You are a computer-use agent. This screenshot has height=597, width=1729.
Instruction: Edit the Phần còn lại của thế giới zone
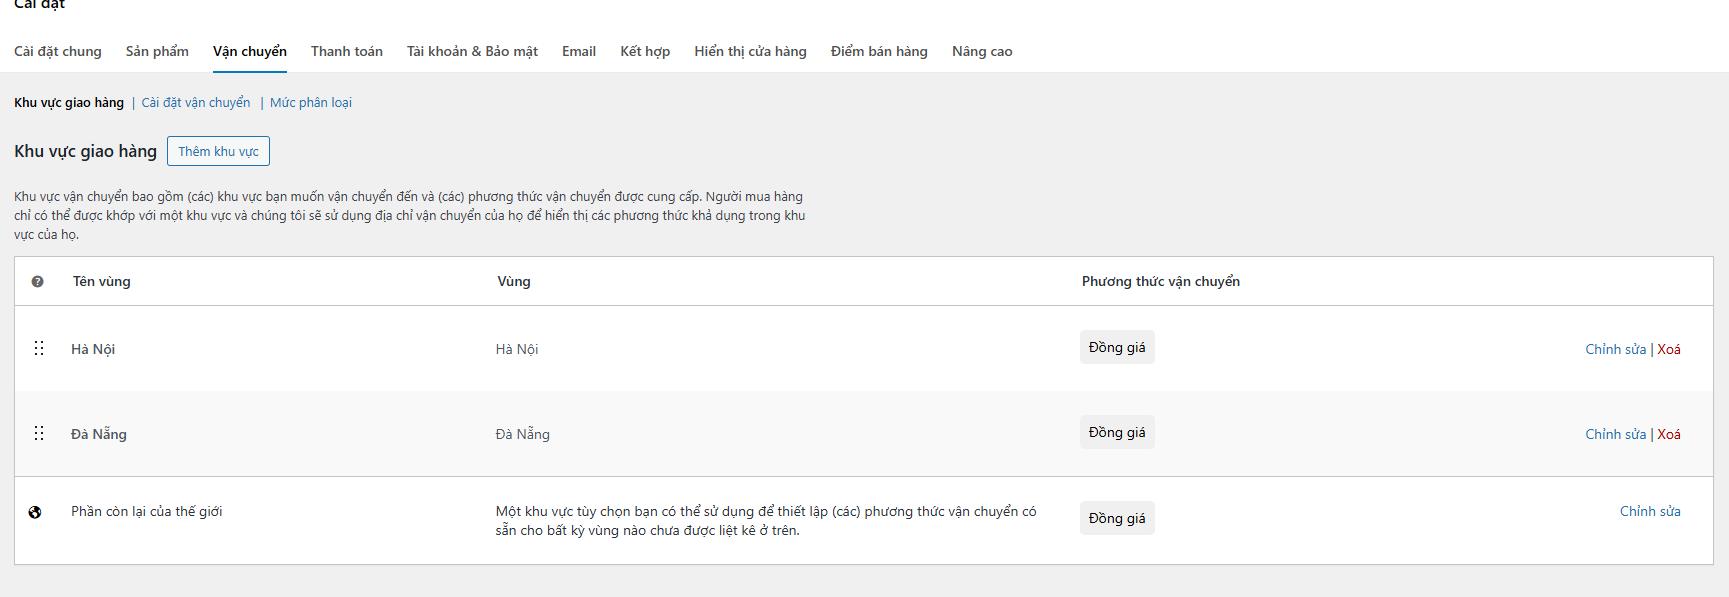point(1650,511)
